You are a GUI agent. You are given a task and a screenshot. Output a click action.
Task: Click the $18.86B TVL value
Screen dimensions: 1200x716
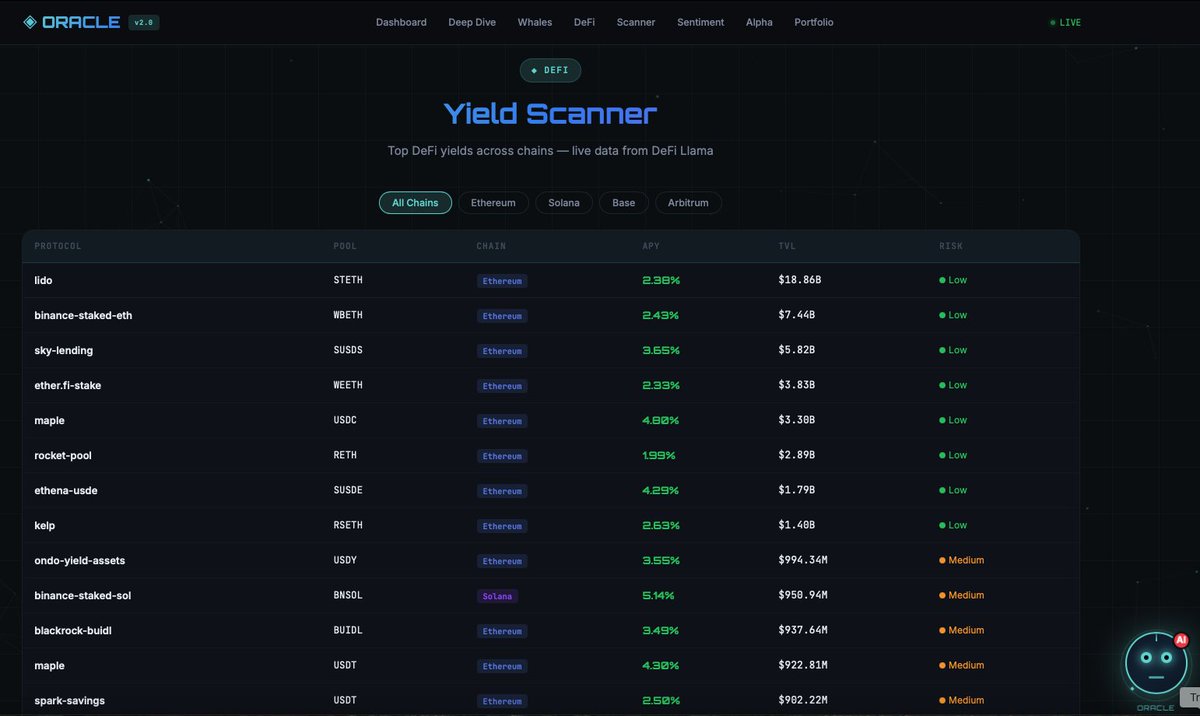pos(800,280)
